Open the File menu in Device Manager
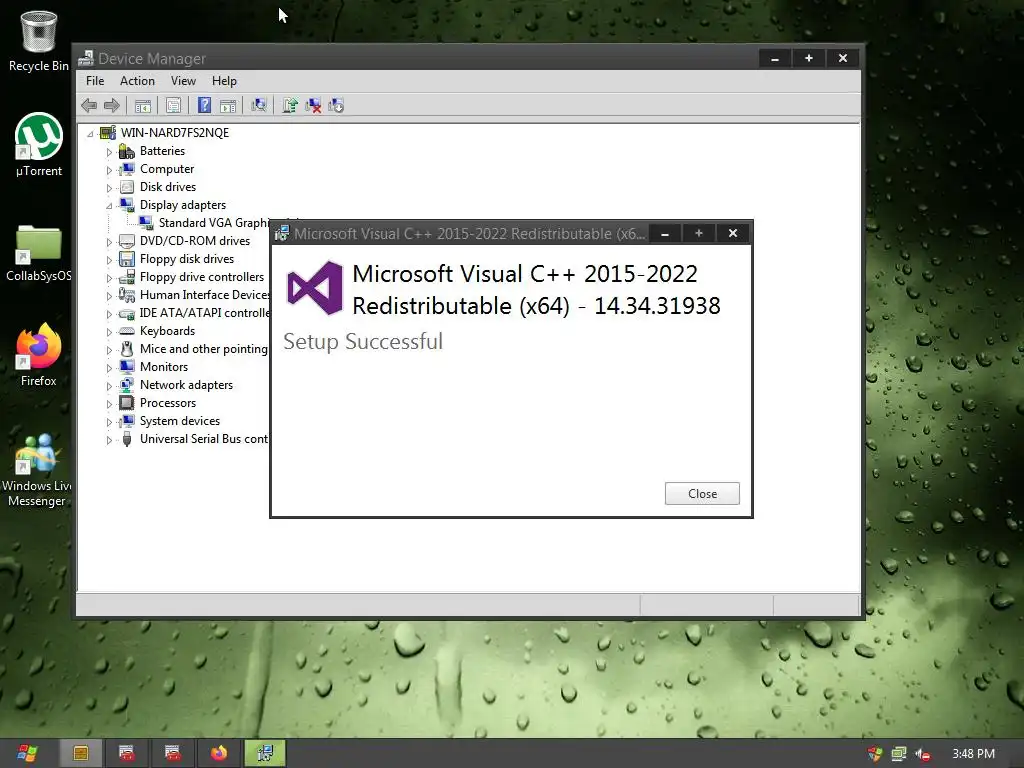This screenshot has width=1024, height=768. (x=95, y=81)
